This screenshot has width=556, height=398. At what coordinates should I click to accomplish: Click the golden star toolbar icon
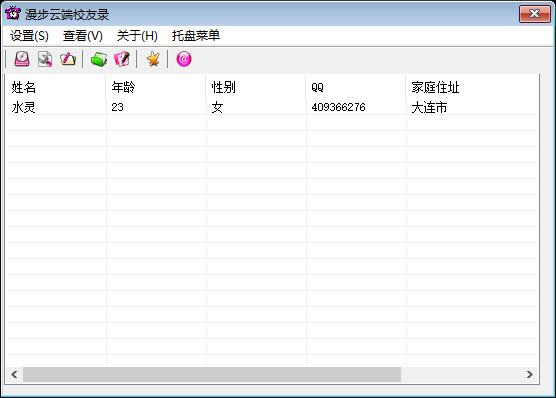pyautogui.click(x=153, y=59)
